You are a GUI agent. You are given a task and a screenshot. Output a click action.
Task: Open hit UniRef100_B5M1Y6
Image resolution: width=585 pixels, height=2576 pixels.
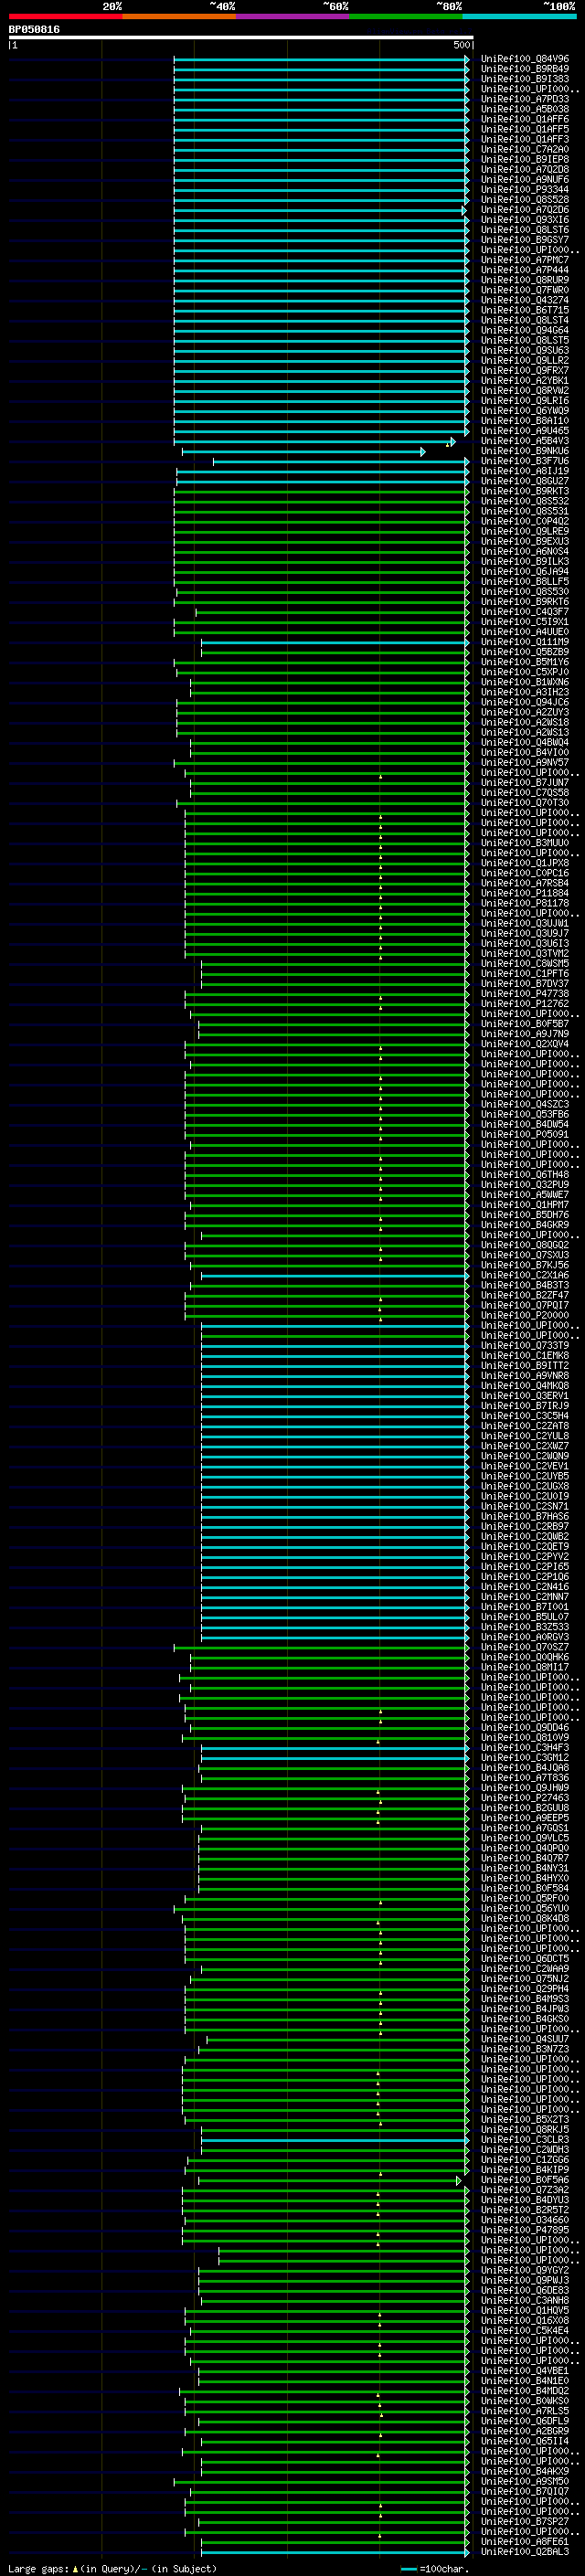(525, 663)
